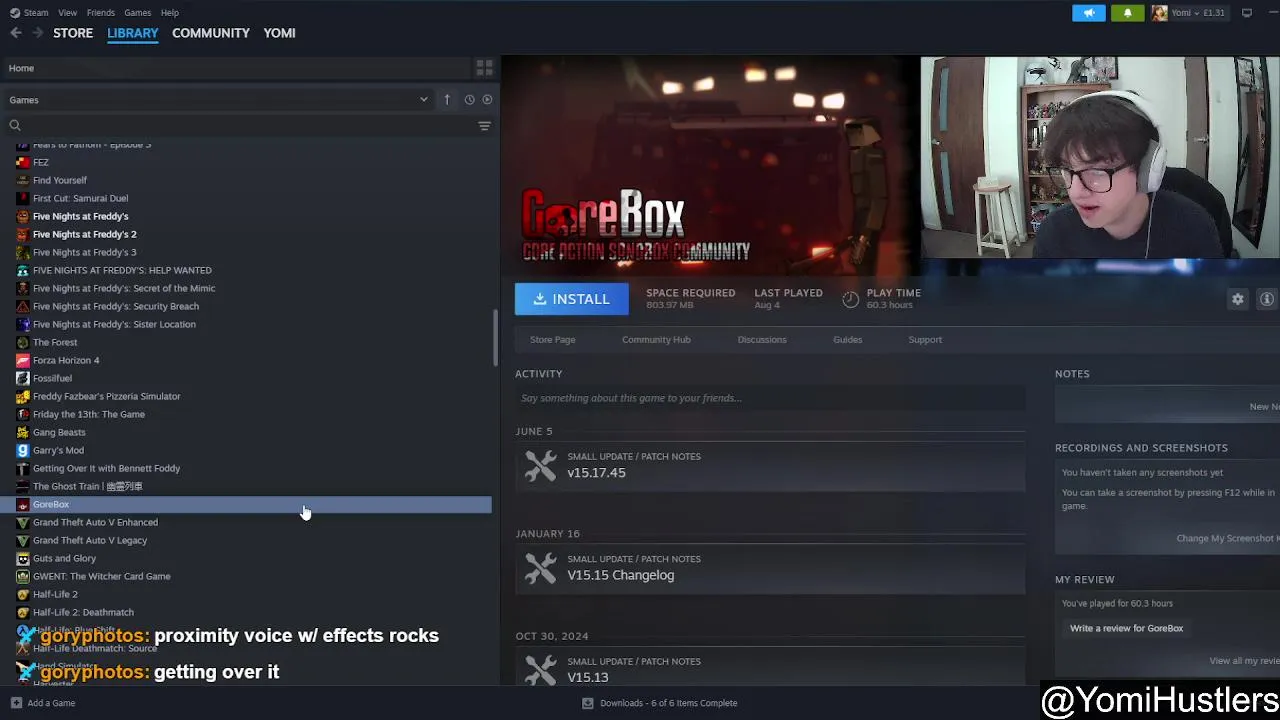1280x720 pixels.
Task: Open the GoreBox info icon
Action: point(1267,299)
